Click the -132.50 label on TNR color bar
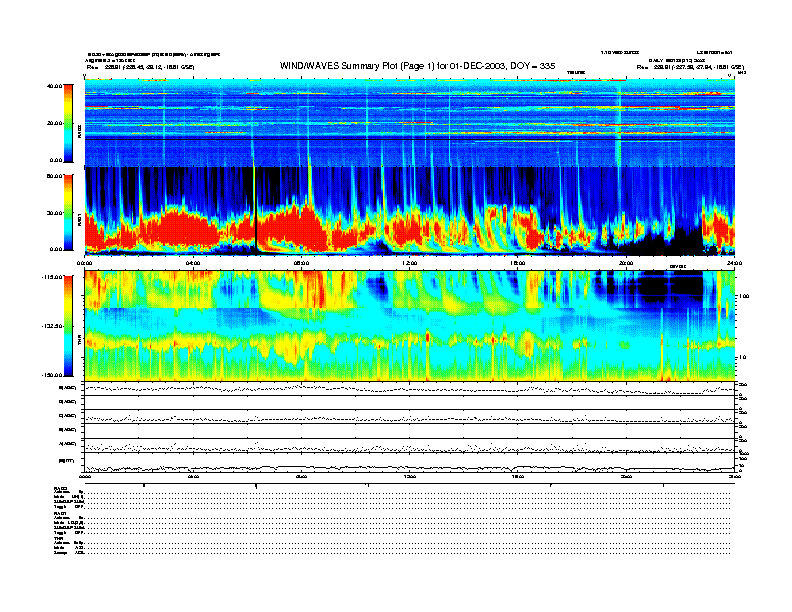 tap(52, 326)
